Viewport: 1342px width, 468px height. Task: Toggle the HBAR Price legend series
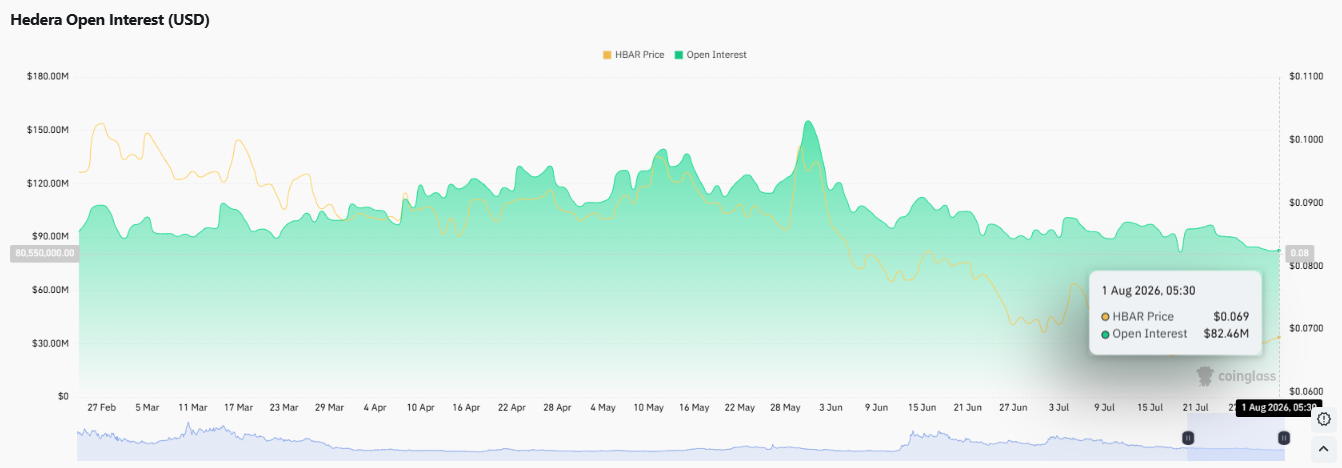coord(634,55)
